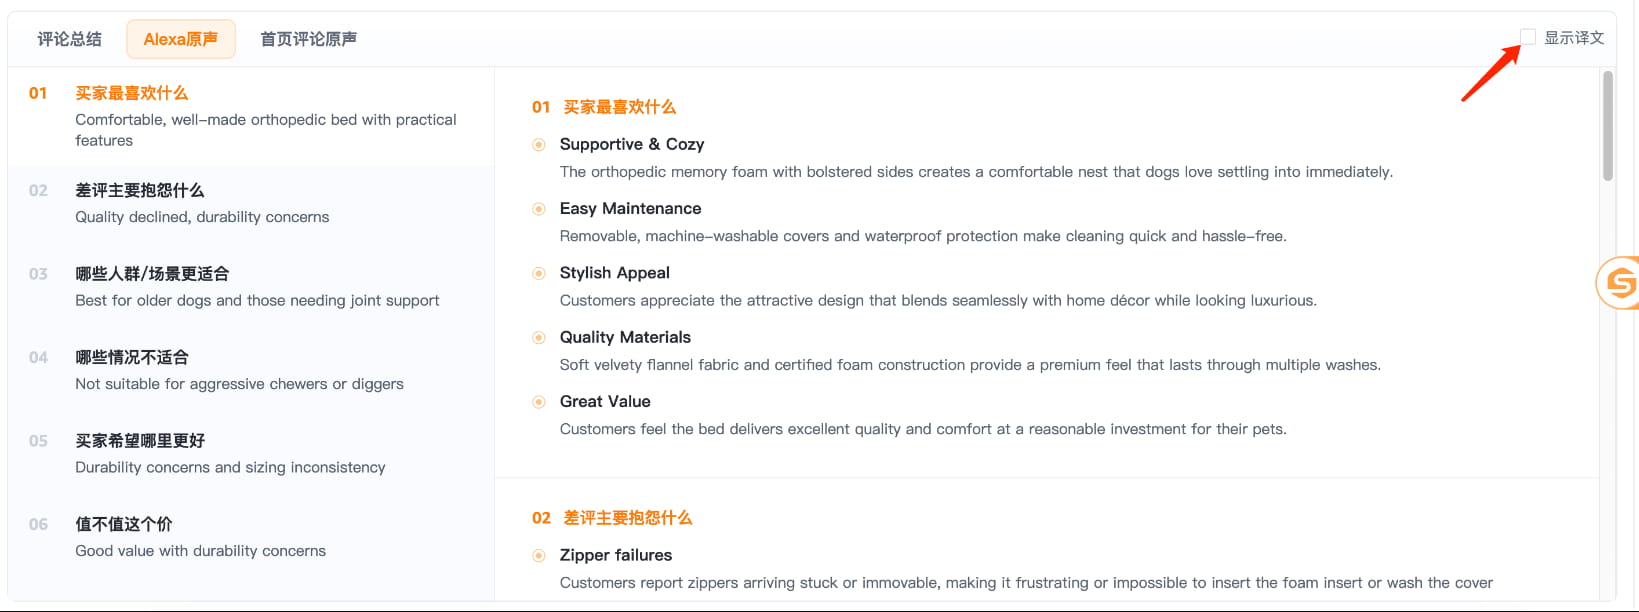Select section 01 买家最喜欢什么 in sidebar
The image size is (1639, 612).
point(251,116)
